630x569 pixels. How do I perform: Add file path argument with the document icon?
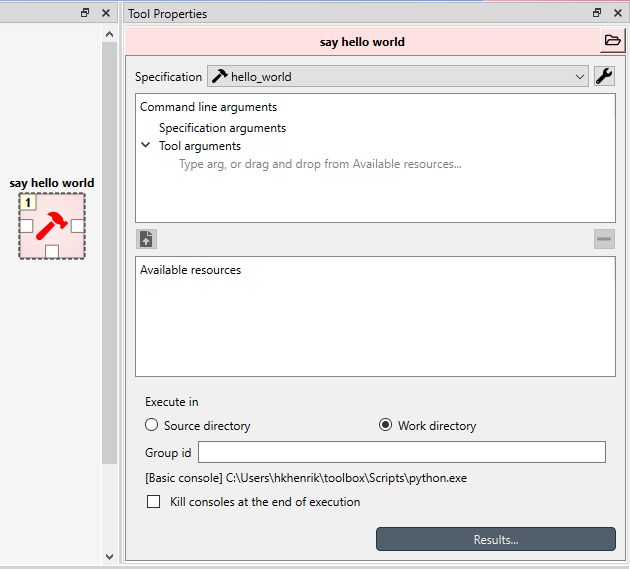(x=146, y=239)
